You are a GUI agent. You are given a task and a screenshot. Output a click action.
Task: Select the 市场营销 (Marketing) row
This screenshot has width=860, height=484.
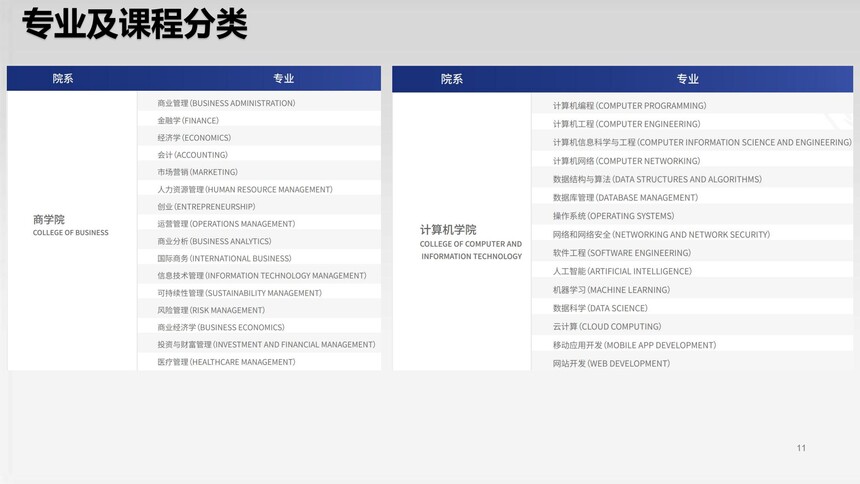pyautogui.click(x=197, y=172)
